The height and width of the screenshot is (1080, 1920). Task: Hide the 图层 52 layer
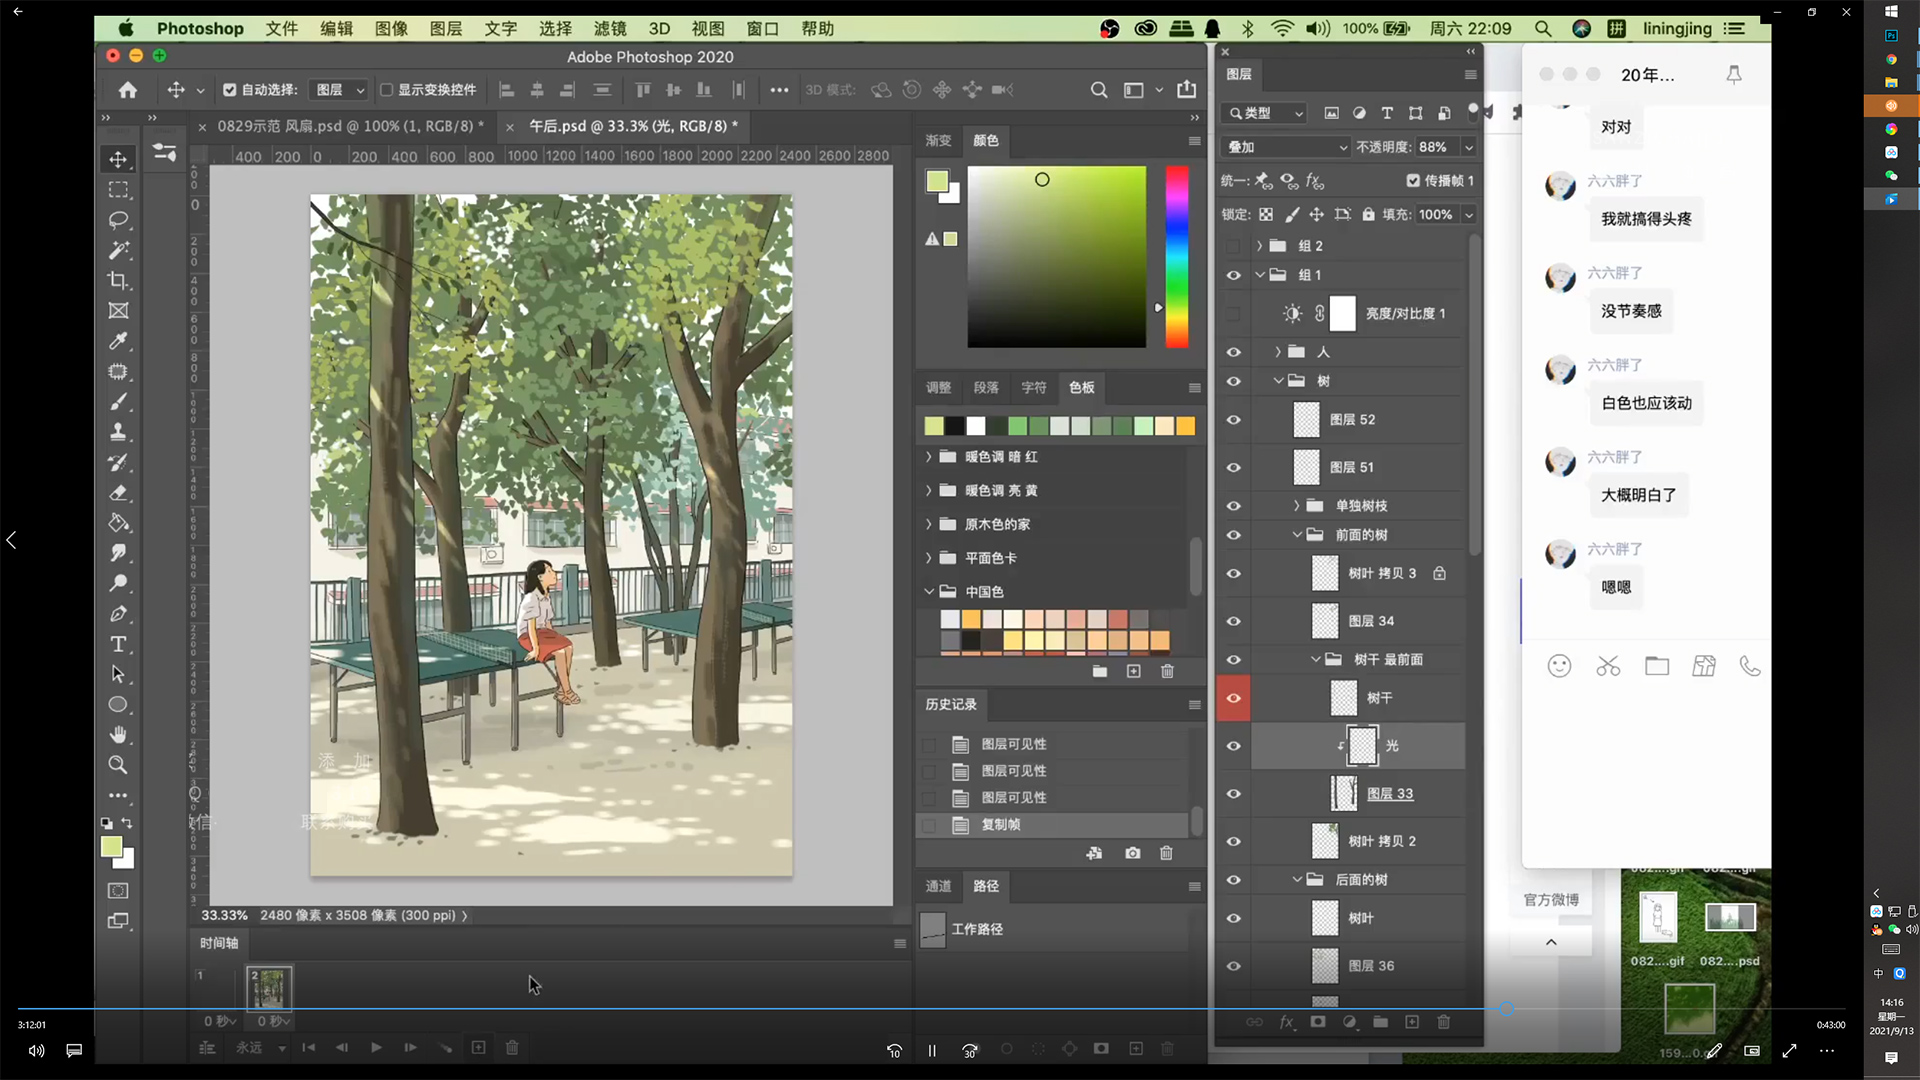pyautogui.click(x=1233, y=420)
